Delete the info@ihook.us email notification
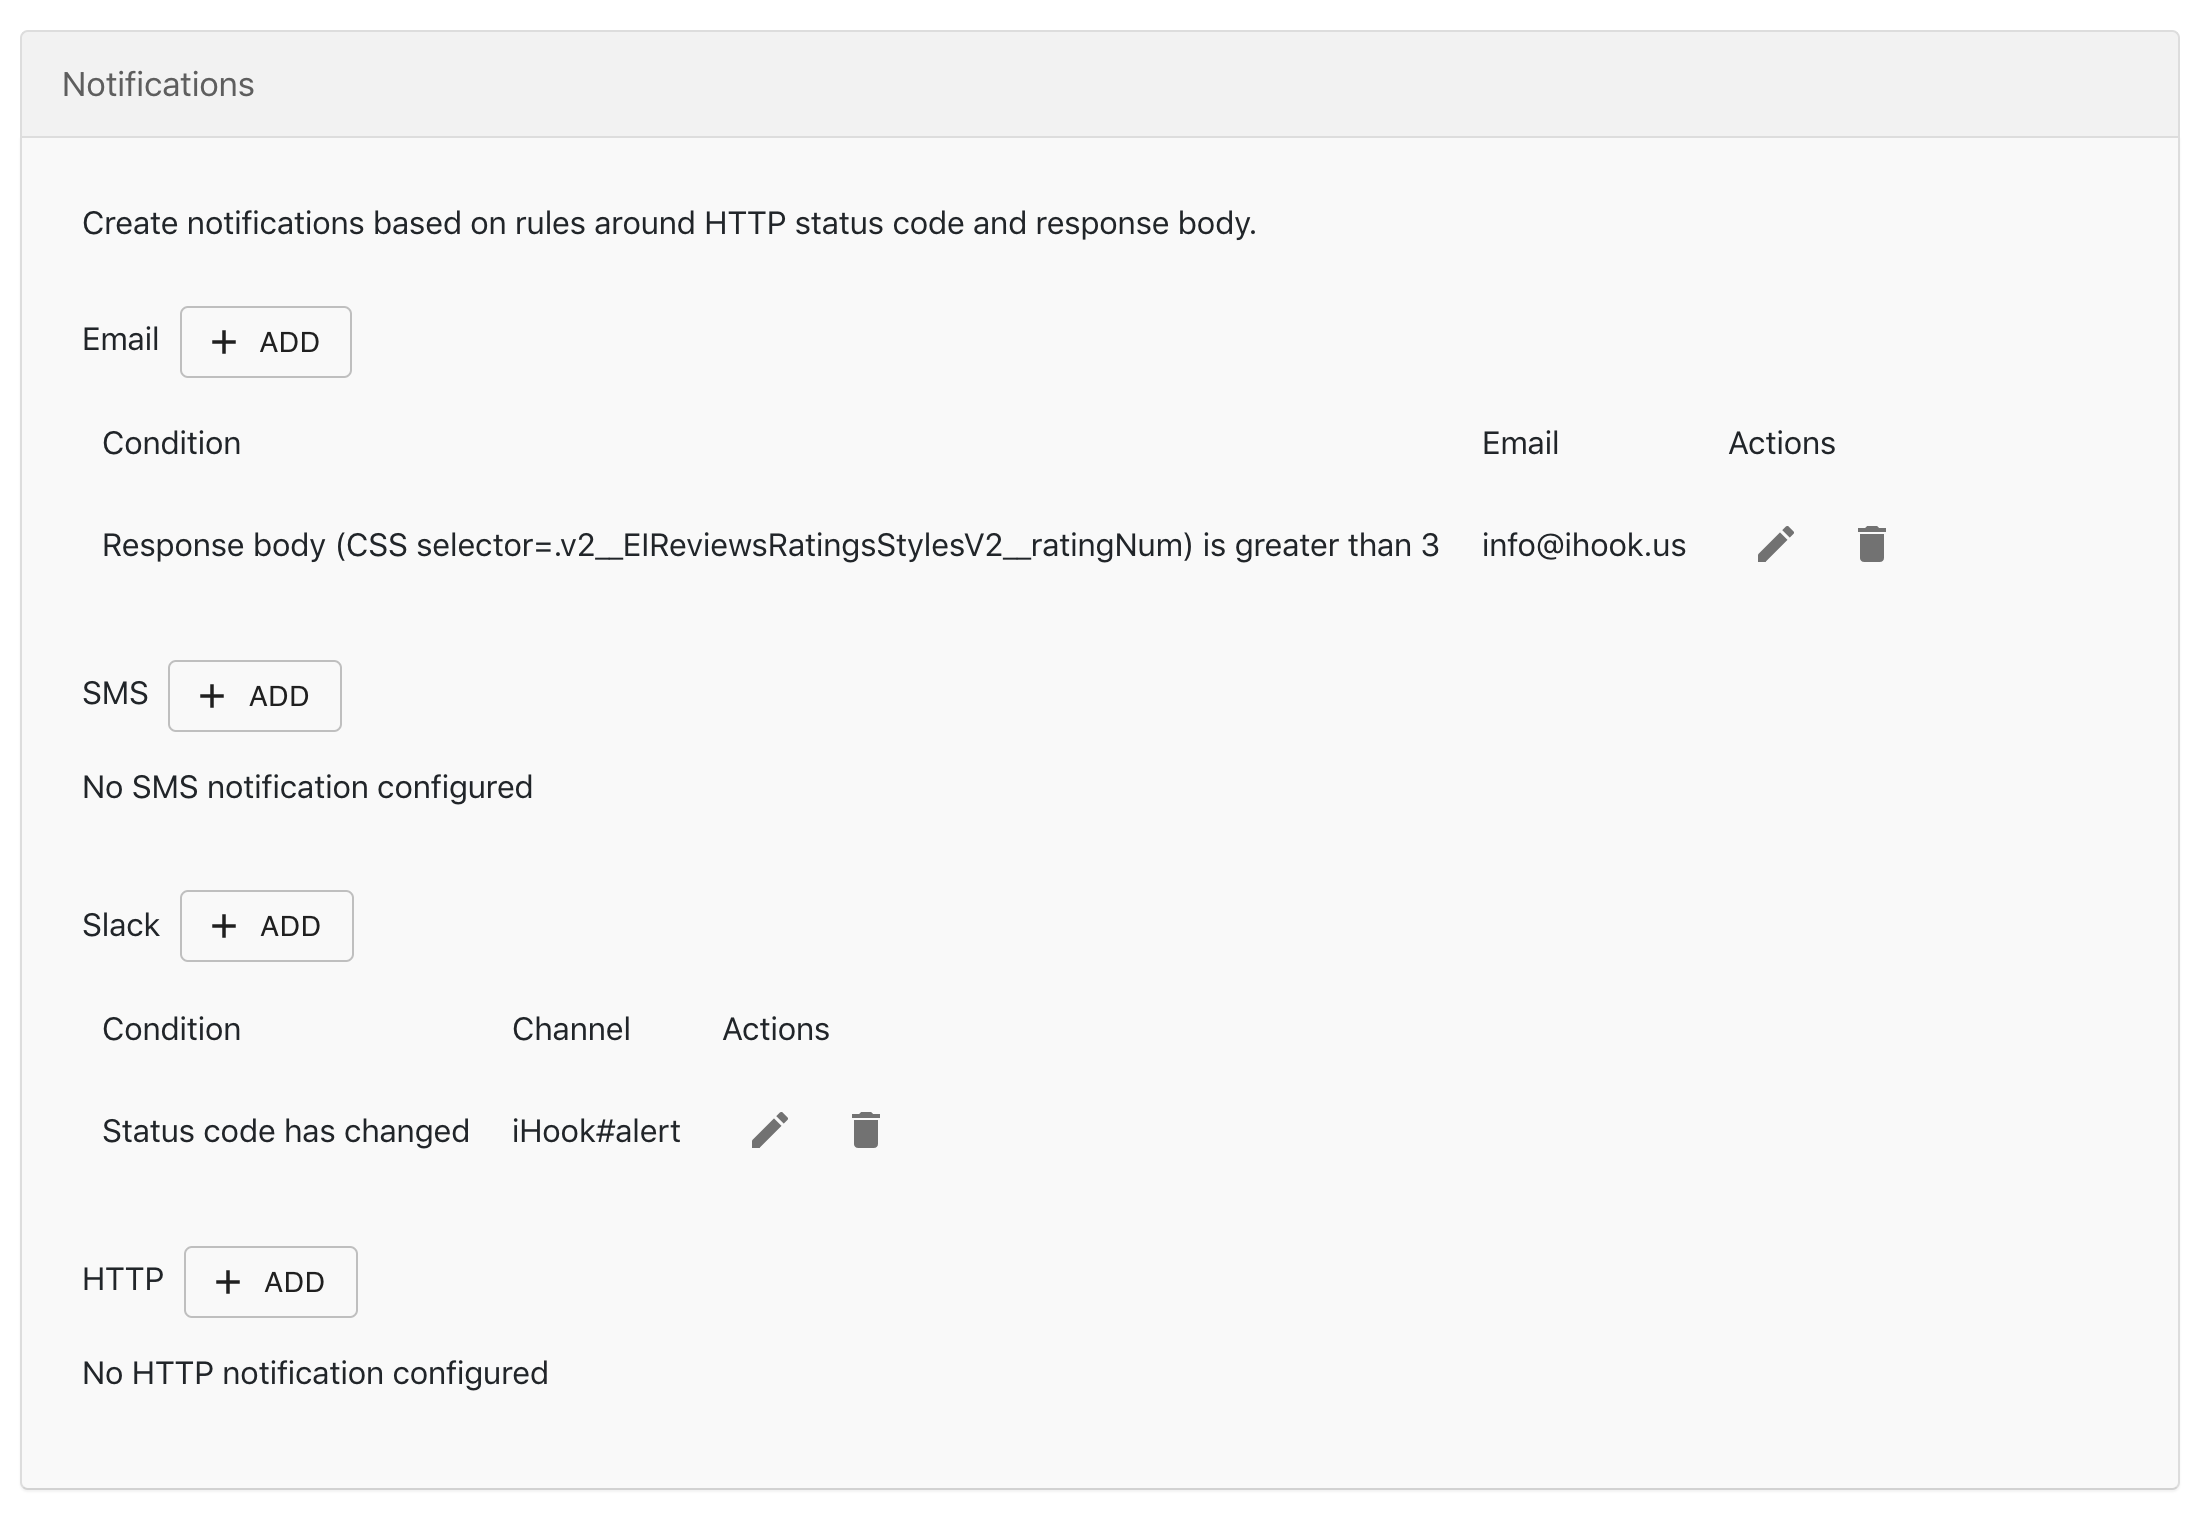The image size is (2200, 1518). (1871, 545)
